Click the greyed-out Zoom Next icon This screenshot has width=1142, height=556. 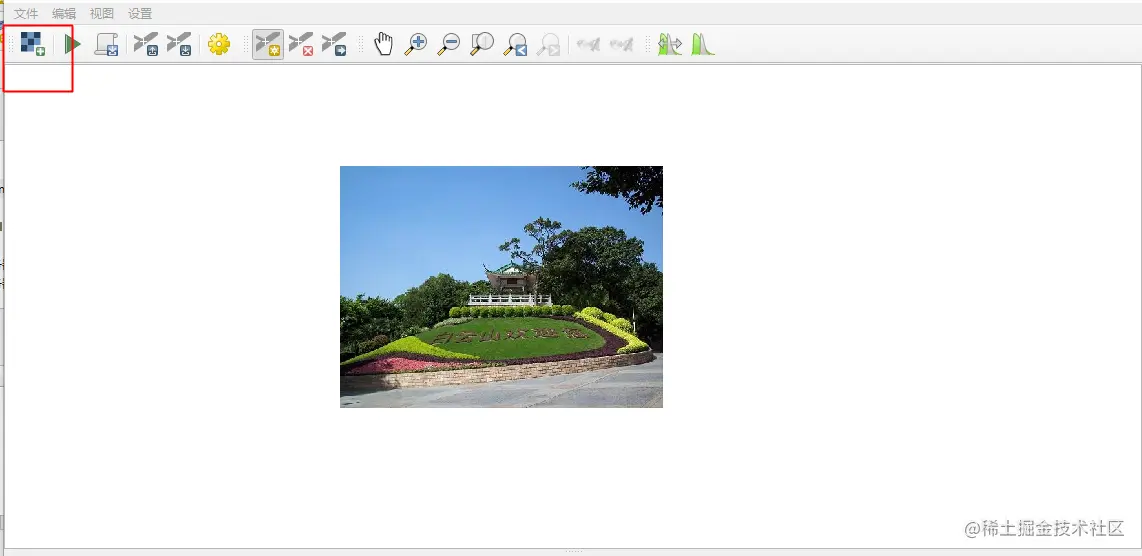tap(548, 44)
